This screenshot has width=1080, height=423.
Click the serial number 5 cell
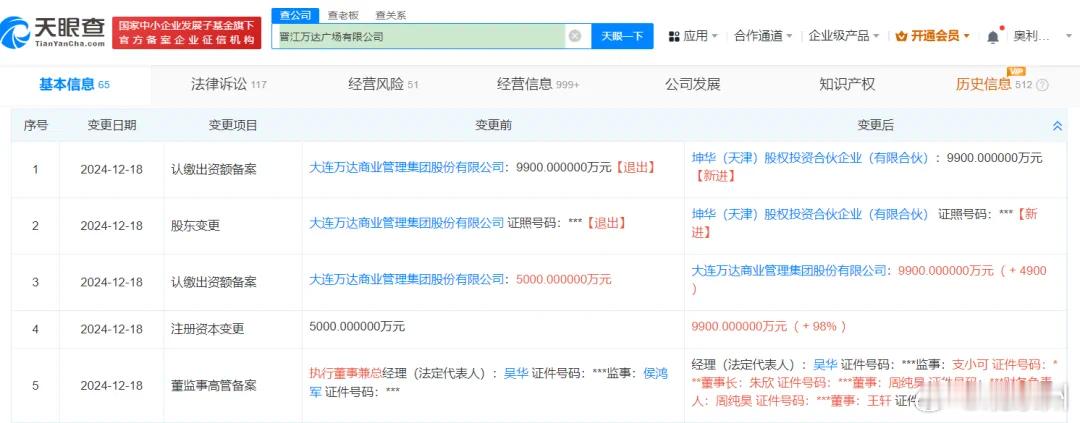[x=36, y=385]
